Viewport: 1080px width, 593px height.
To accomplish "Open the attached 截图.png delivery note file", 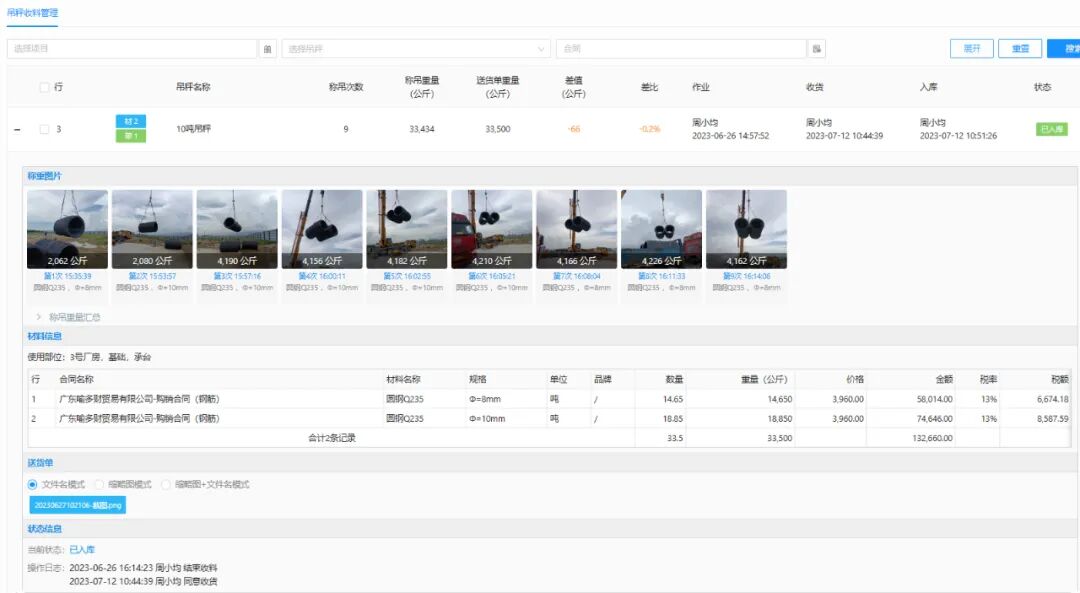I will coord(77,505).
